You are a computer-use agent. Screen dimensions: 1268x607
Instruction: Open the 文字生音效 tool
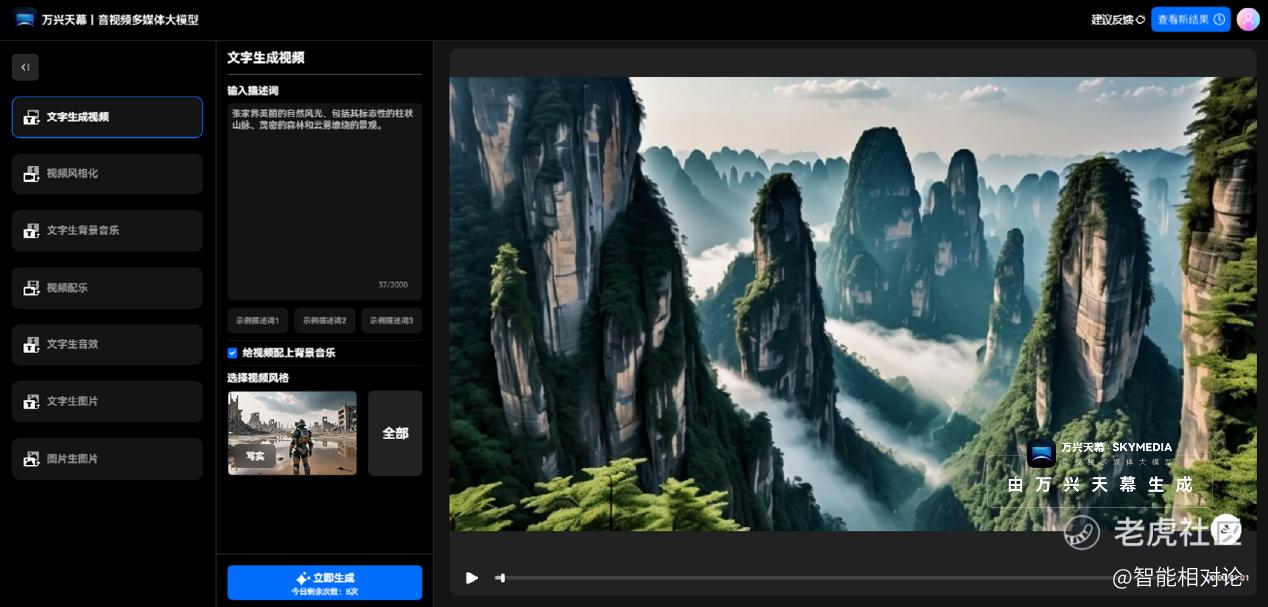107,344
